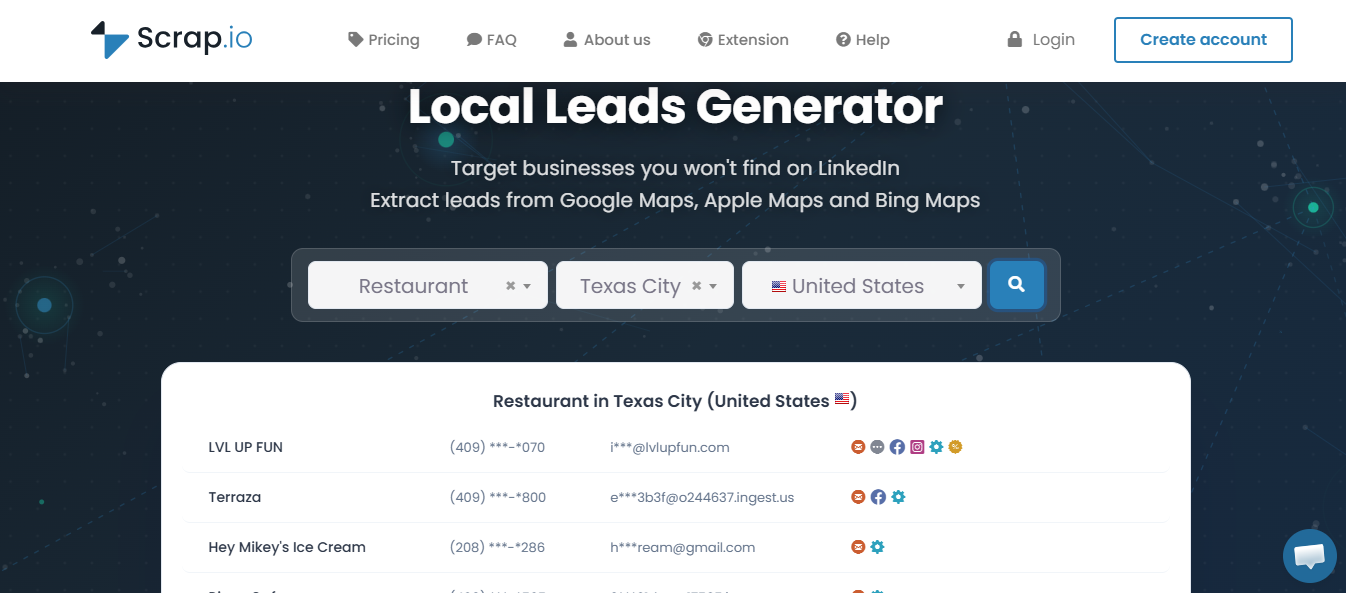
Task: Click the email icon in Terraza row
Action: click(858, 497)
